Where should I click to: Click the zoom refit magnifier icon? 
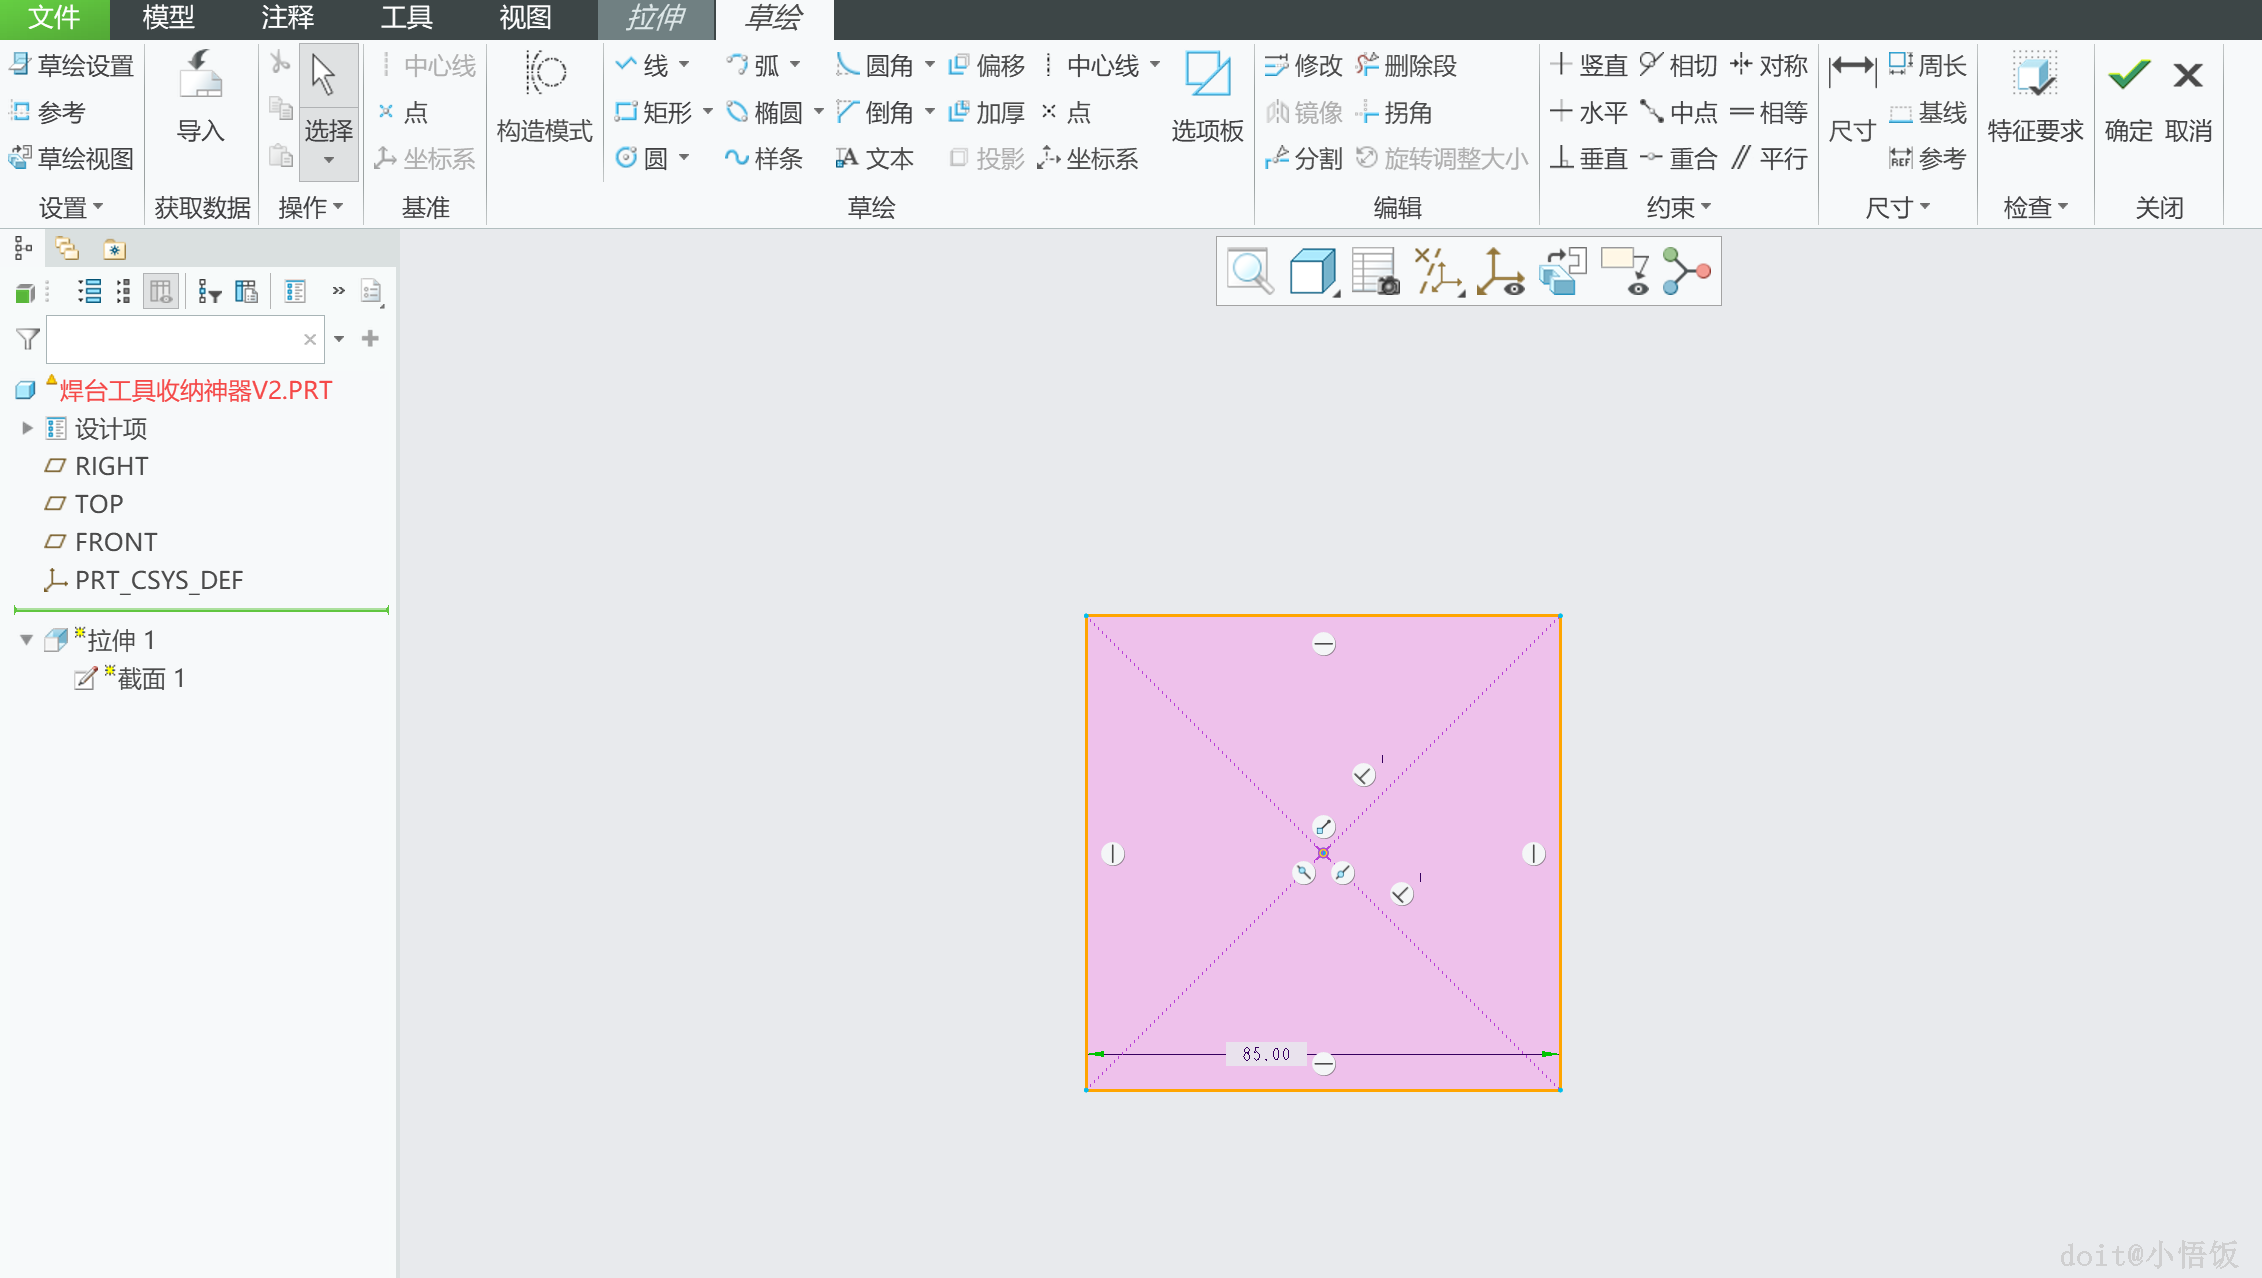click(1250, 271)
